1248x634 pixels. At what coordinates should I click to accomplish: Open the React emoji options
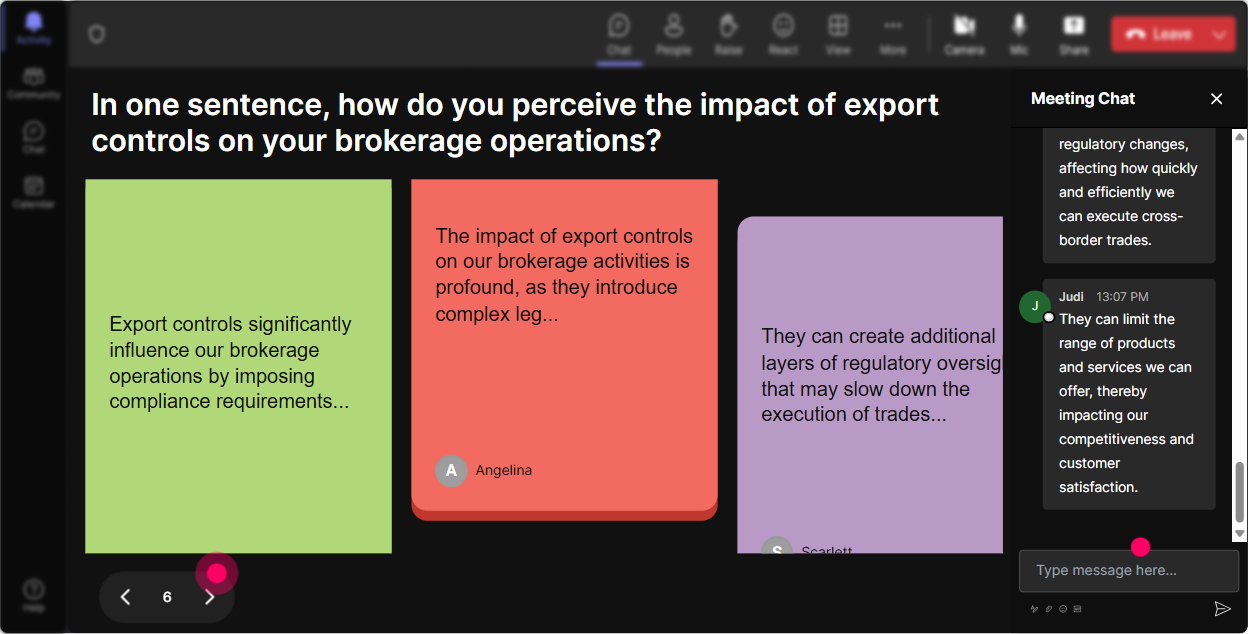pos(783,34)
